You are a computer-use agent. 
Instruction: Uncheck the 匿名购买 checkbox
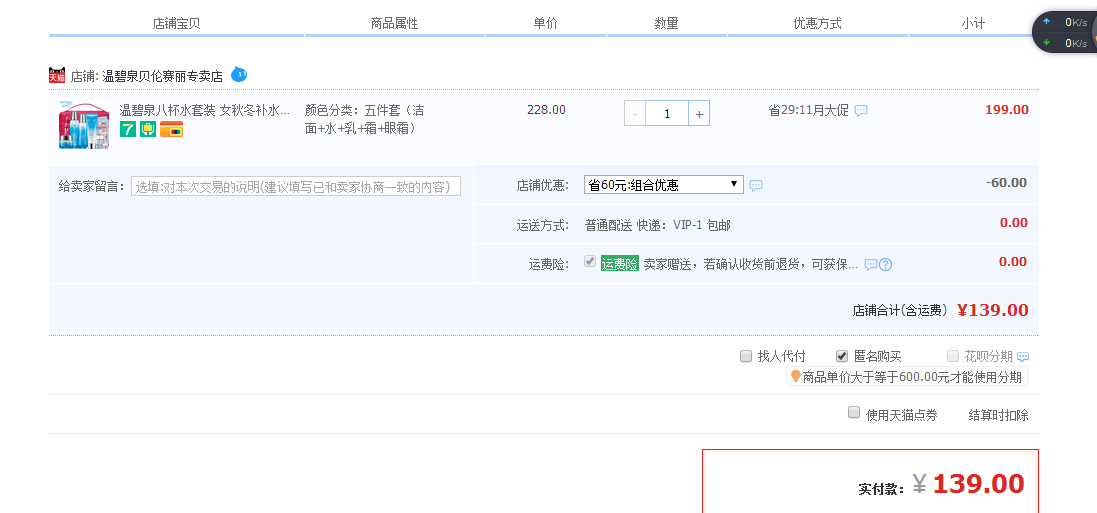click(x=842, y=356)
